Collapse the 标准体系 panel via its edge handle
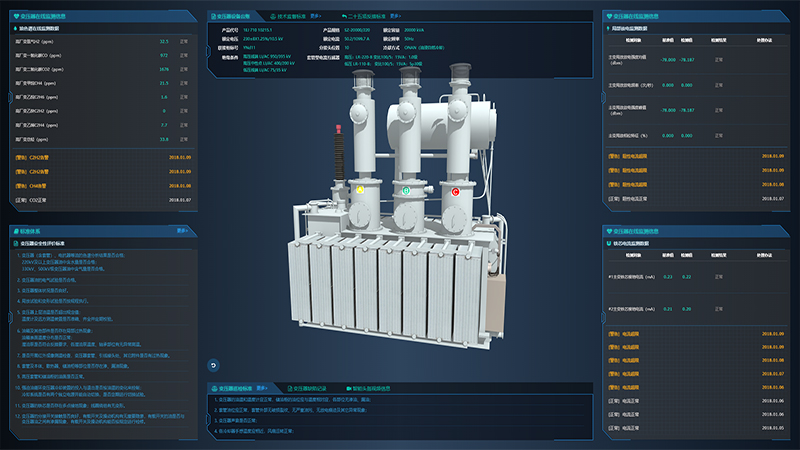This screenshot has width=800, height=450. pyautogui.click(x=11, y=317)
